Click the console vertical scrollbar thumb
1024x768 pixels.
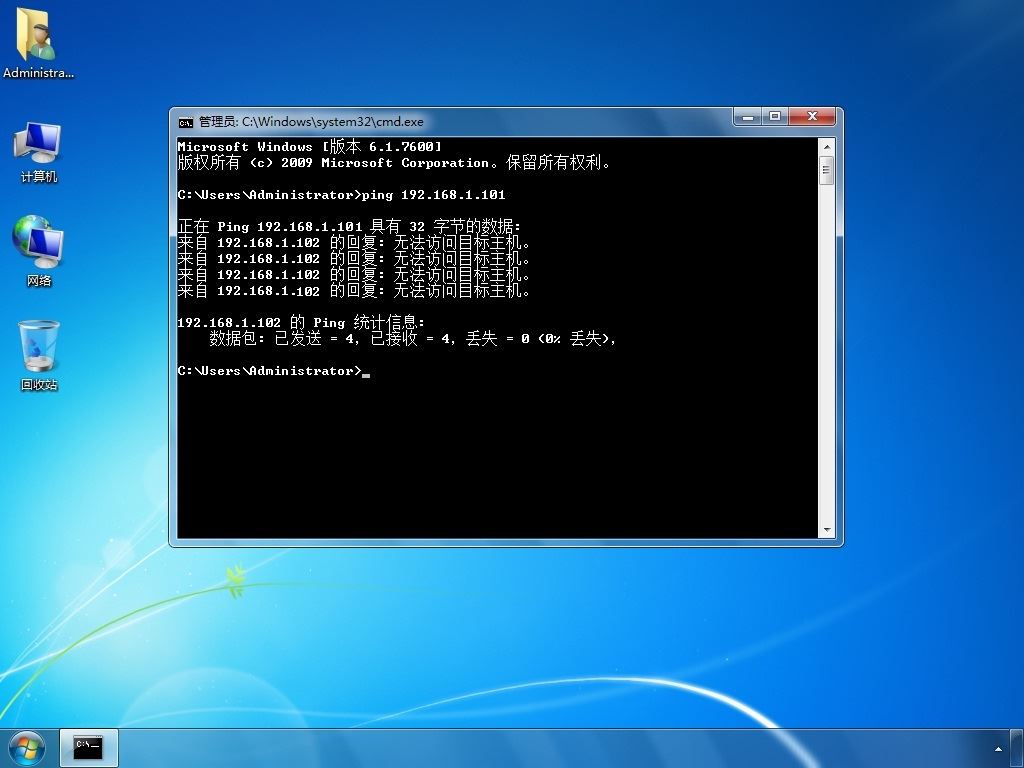pyautogui.click(x=826, y=170)
